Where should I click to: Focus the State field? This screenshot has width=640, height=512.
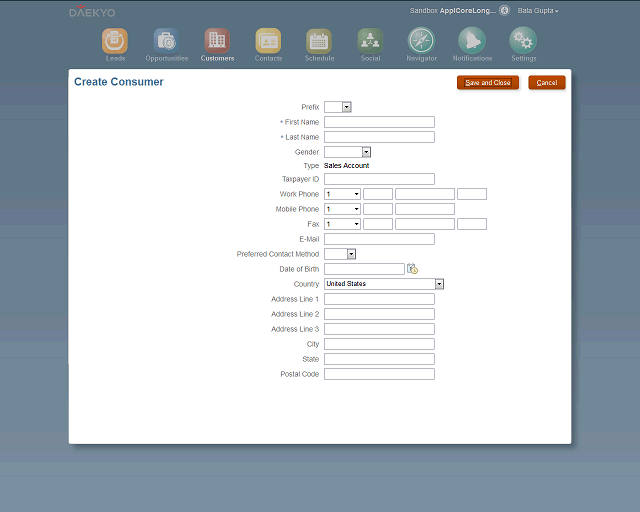click(x=379, y=359)
